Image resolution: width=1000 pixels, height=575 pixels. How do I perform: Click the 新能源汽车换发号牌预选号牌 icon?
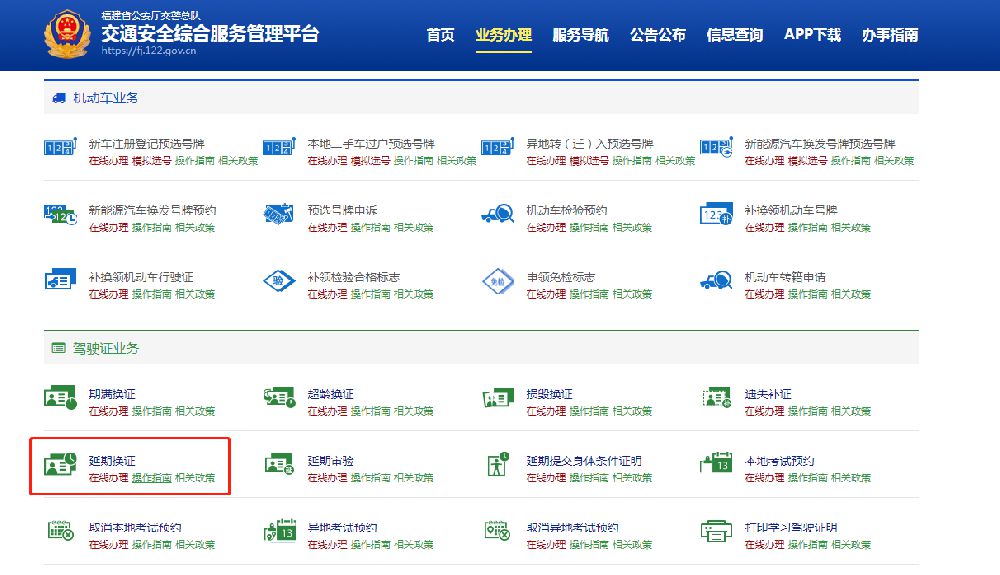pos(716,148)
